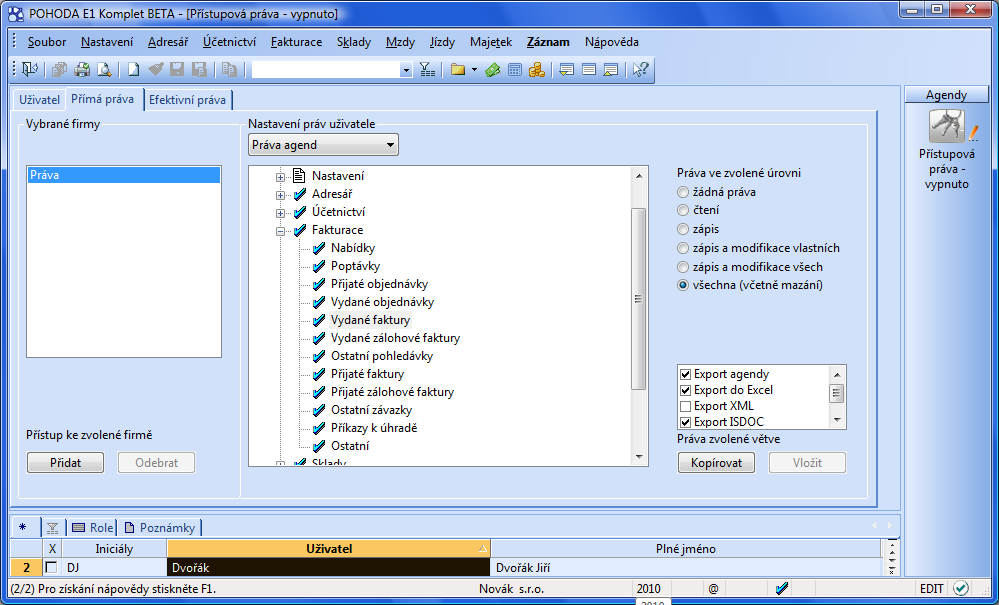999x605 pixels.
Task: Open the Fakturace menu
Action: click(296, 42)
